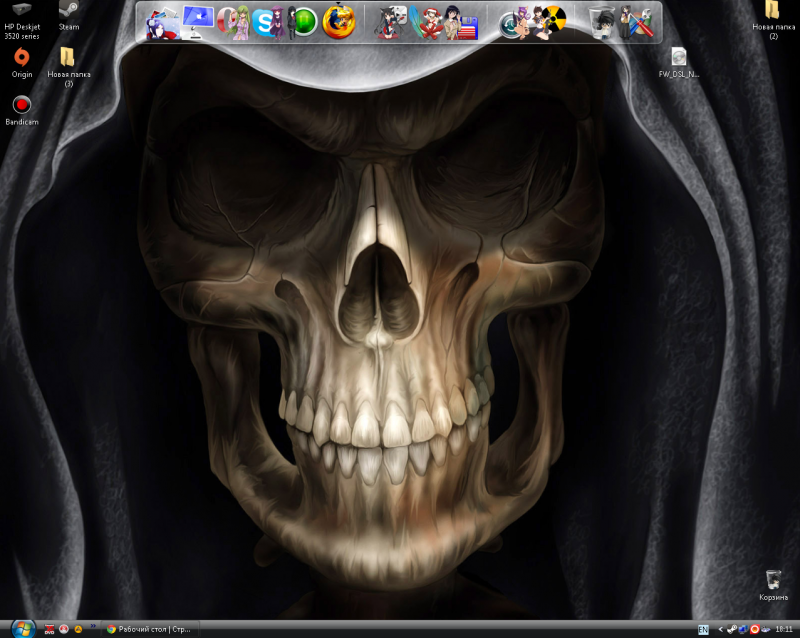The width and height of the screenshot is (800, 638).
Task: Expand hidden quick launch items chevron
Action: click(93, 626)
